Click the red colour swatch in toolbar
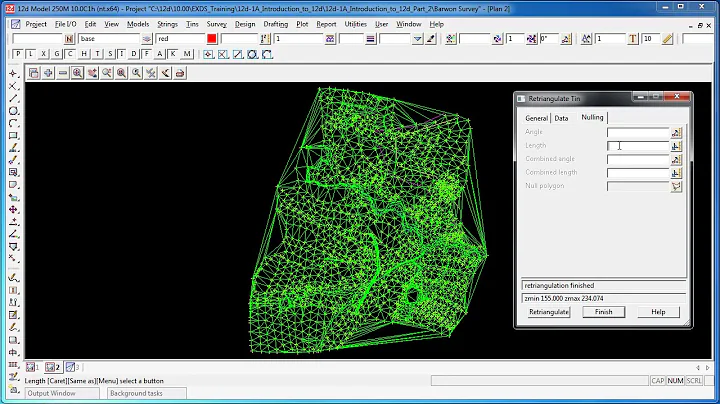720x404 pixels. point(212,39)
